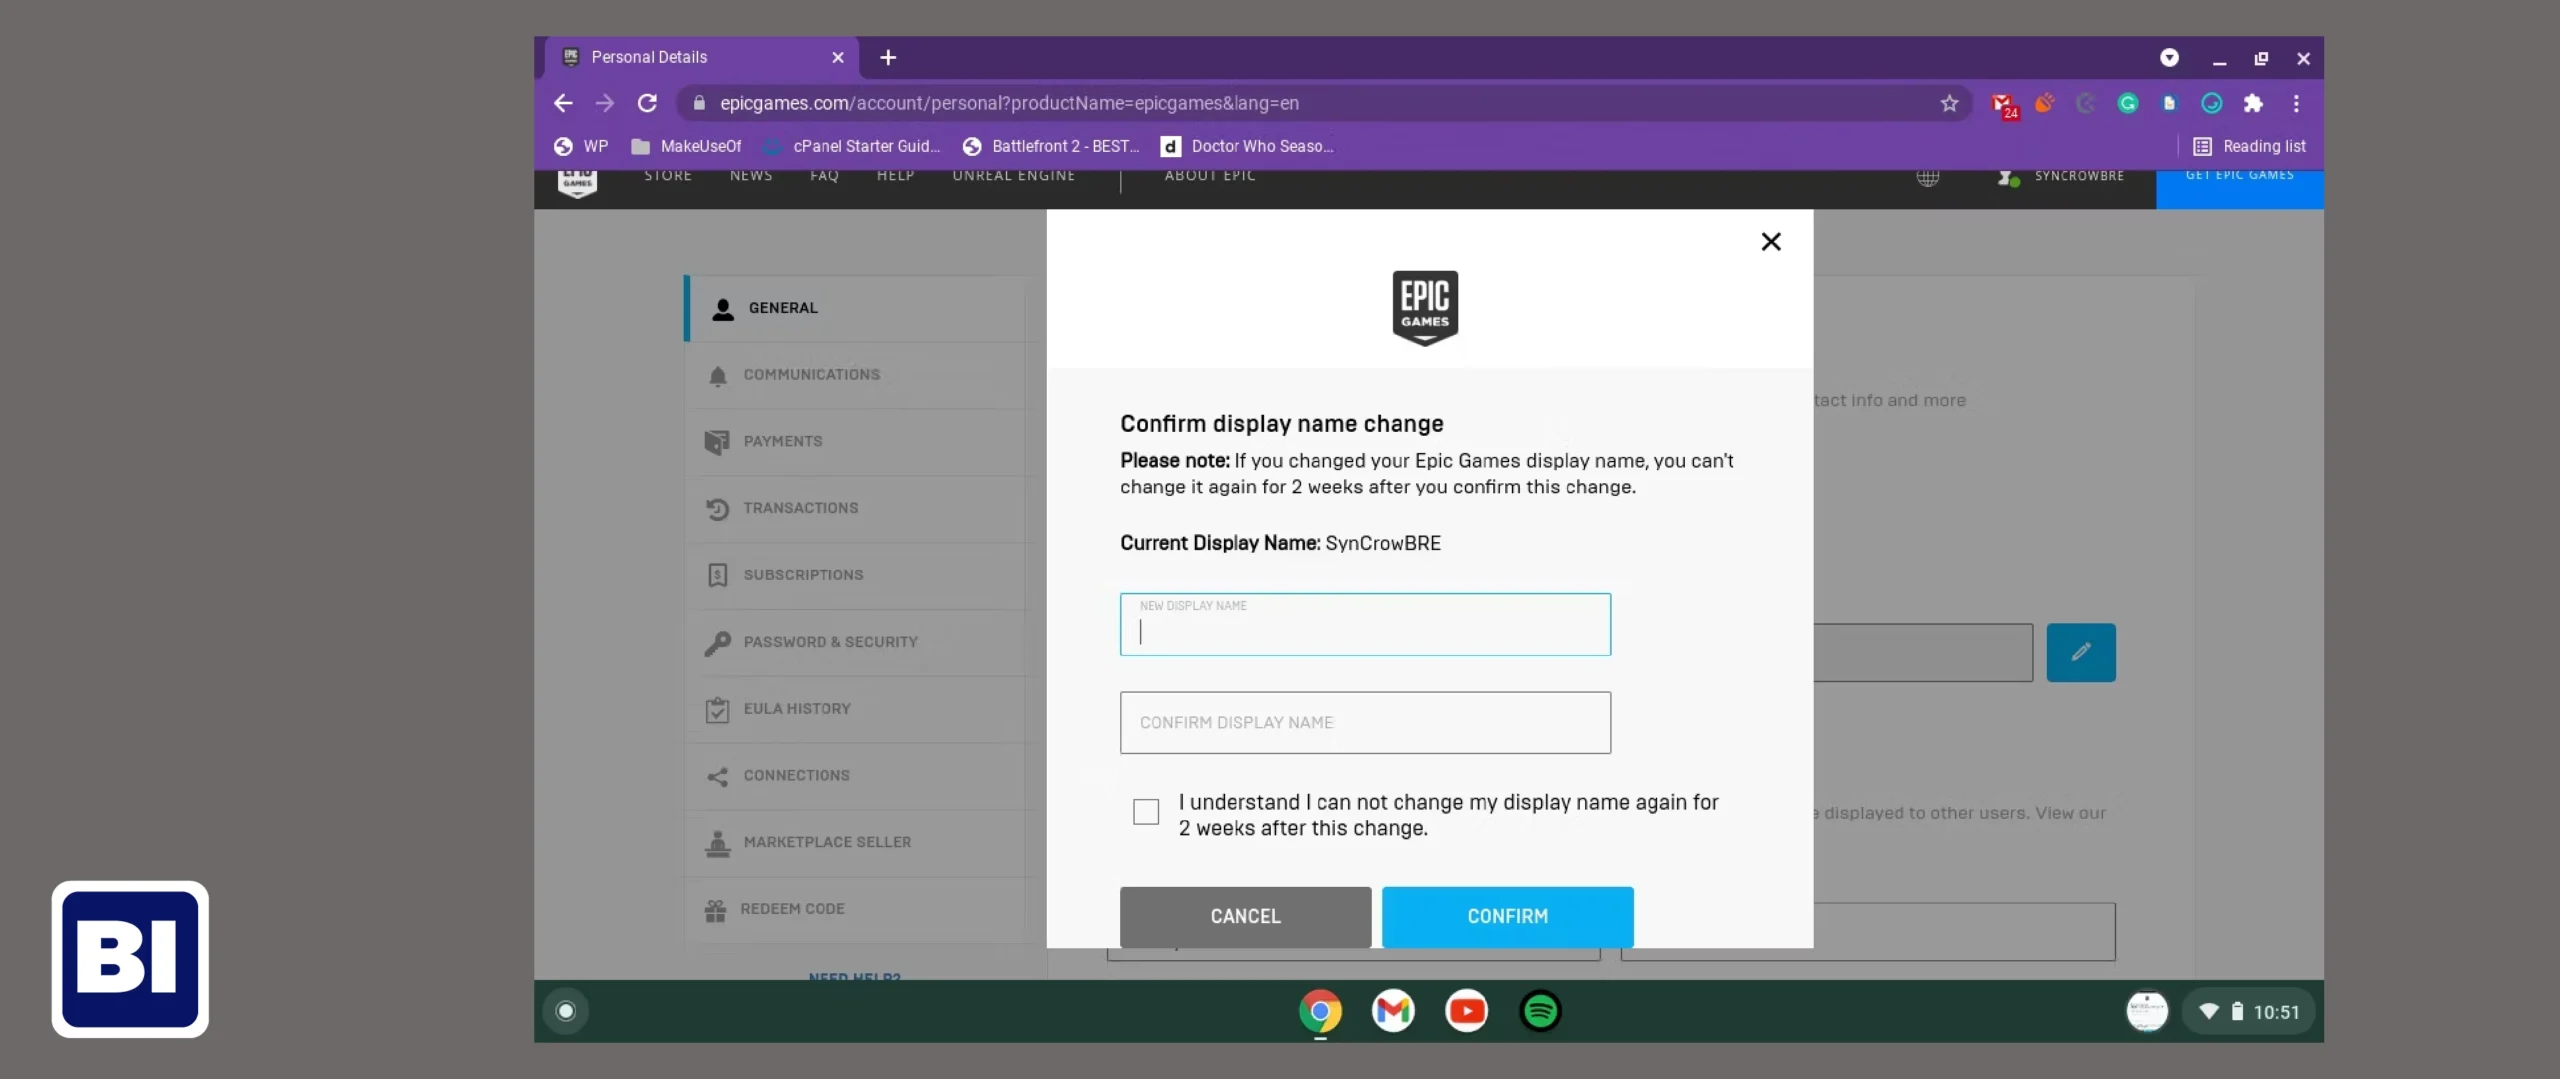Screen dimensions: 2560x1079
Task: Open the SYNCROWBRE account menu
Action: [x=2061, y=177]
